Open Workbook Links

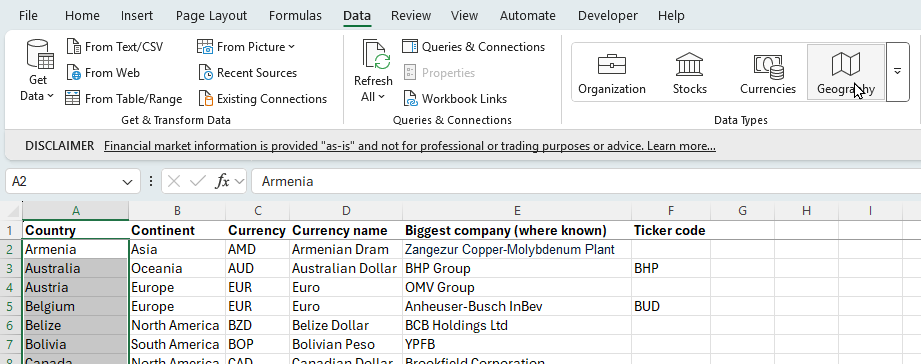coord(455,99)
